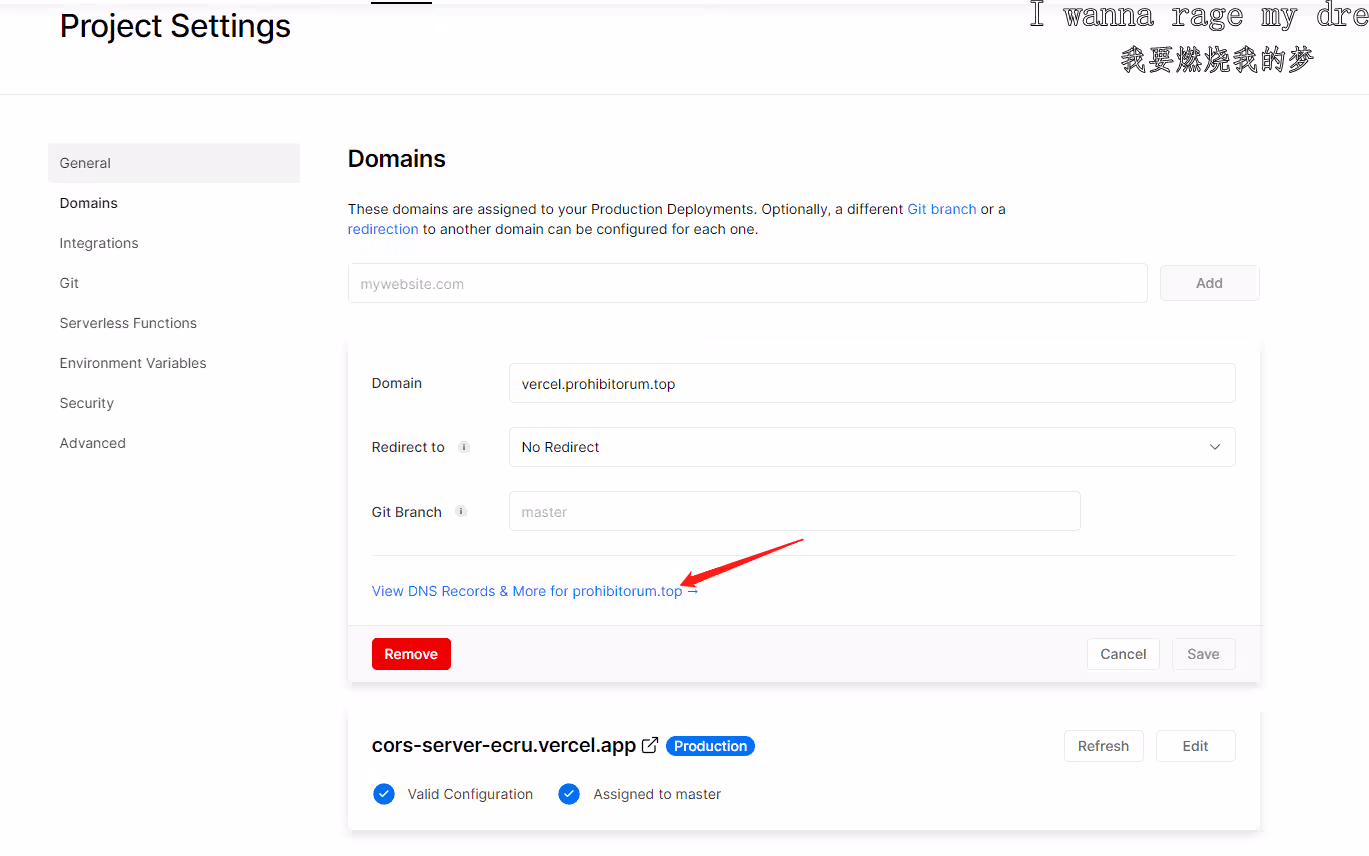The width and height of the screenshot is (1369, 856).
Task: Select Domains in the sidebar
Action: coord(88,203)
